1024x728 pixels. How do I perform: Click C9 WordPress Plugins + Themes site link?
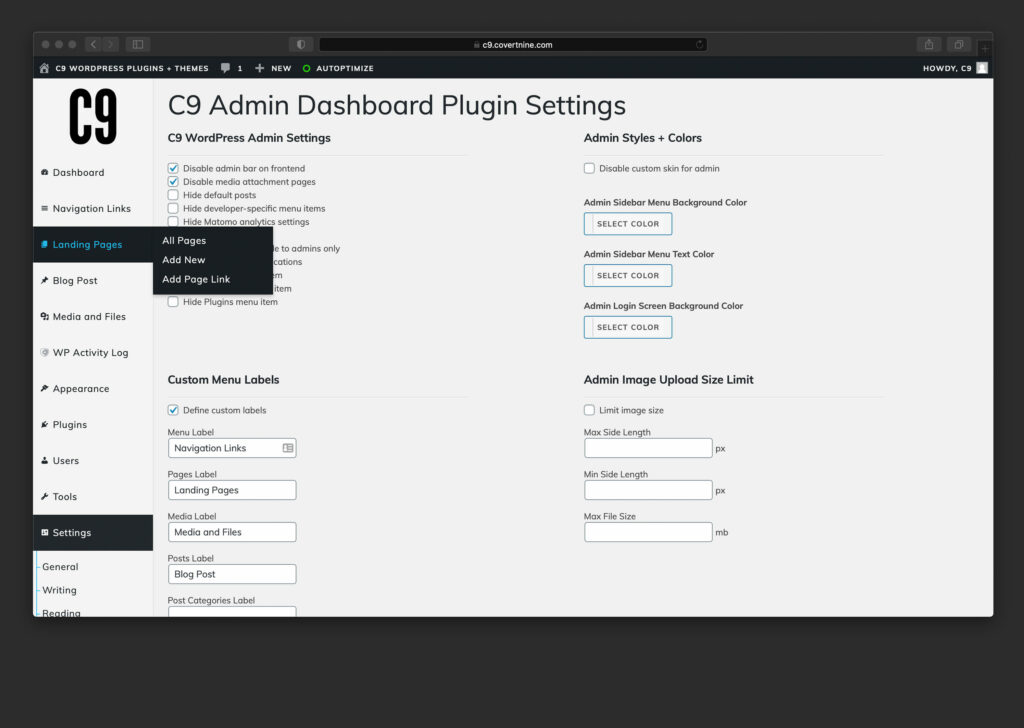132,68
